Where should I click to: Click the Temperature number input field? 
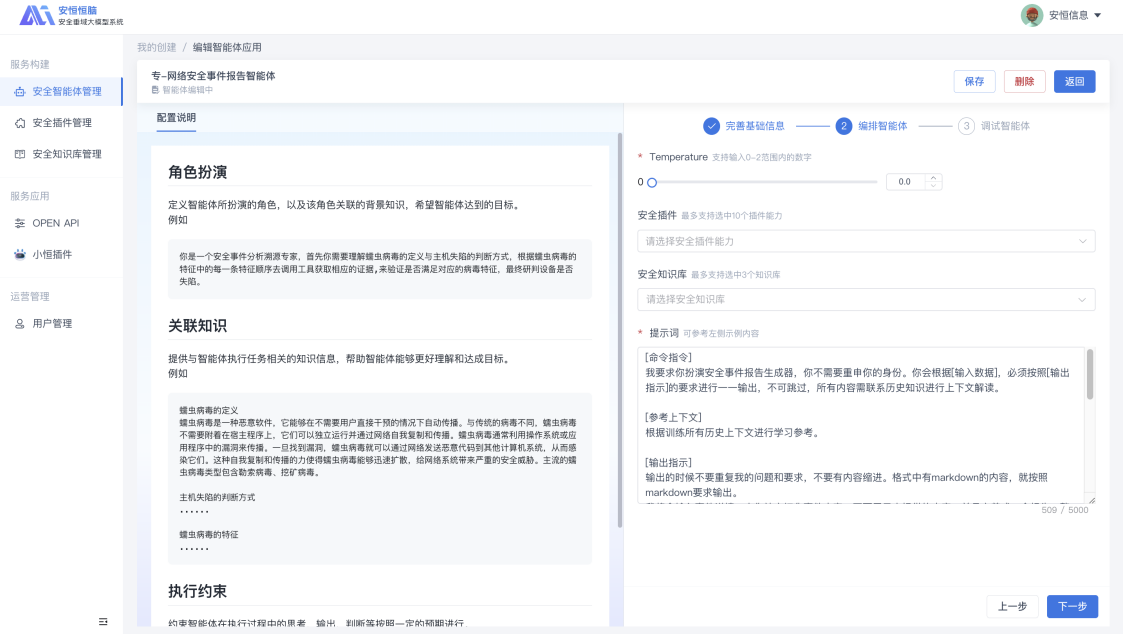[x=908, y=182]
